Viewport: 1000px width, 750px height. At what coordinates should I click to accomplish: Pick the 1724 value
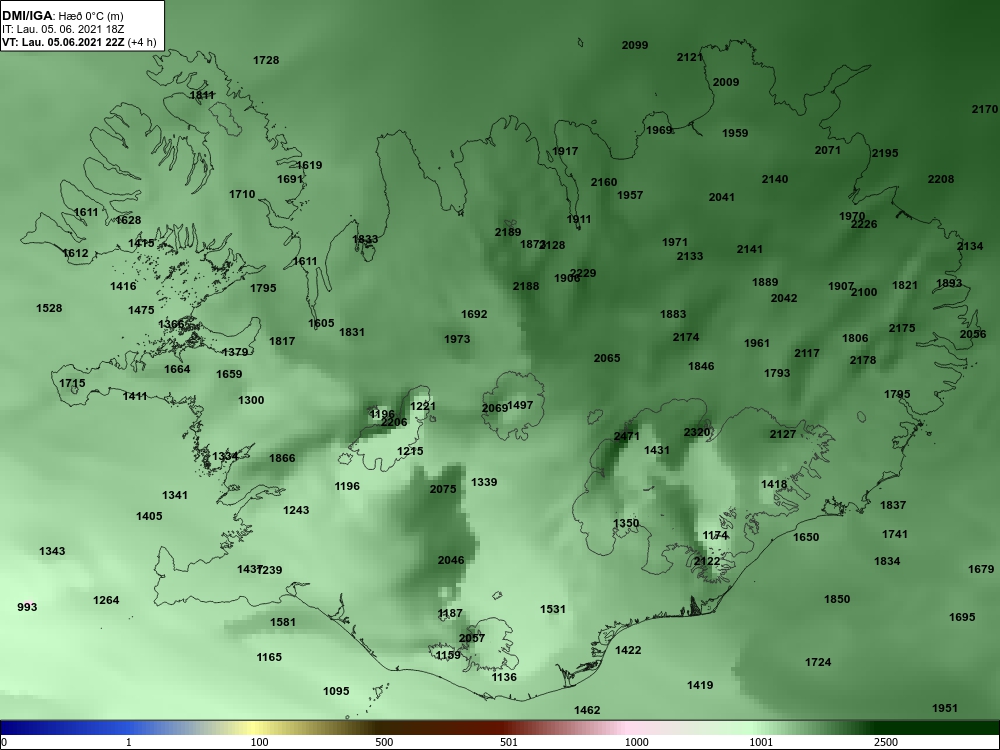(818, 663)
